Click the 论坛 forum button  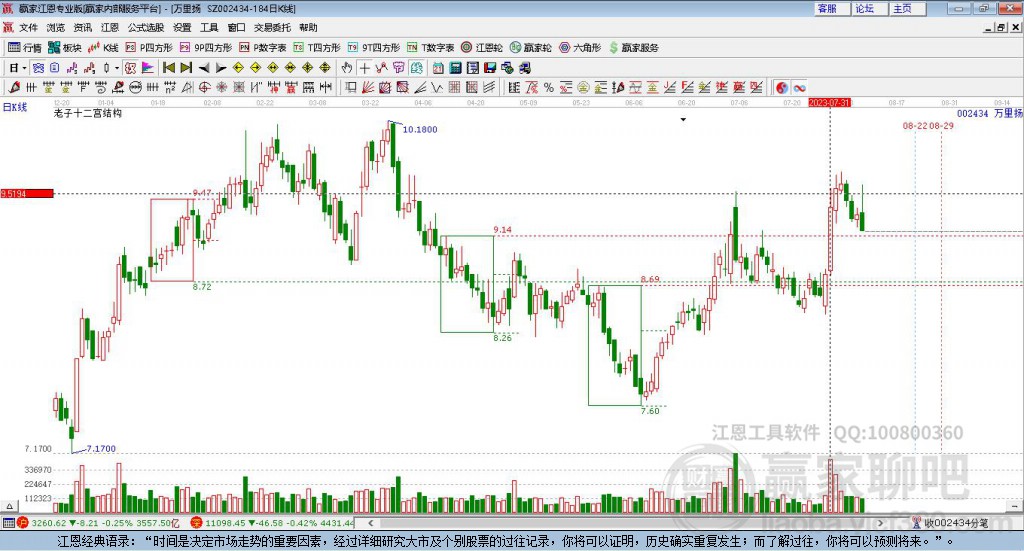coord(870,8)
